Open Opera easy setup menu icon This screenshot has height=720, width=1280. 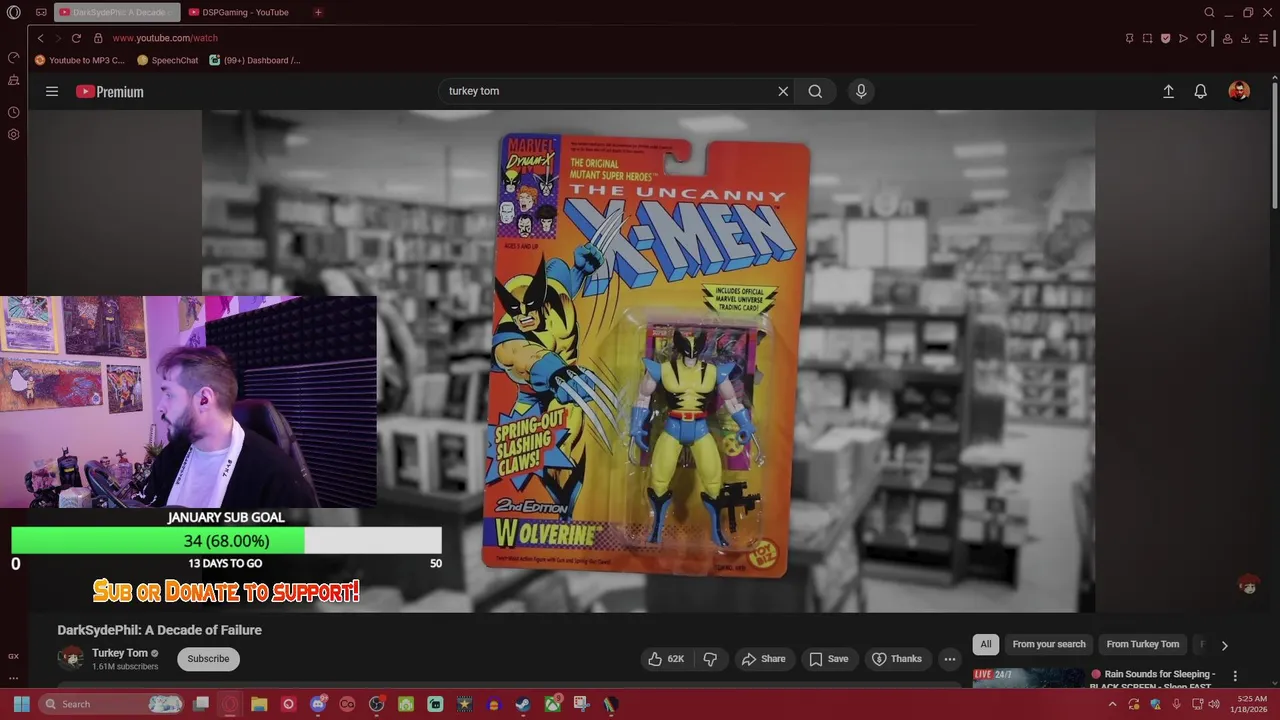tap(1265, 38)
